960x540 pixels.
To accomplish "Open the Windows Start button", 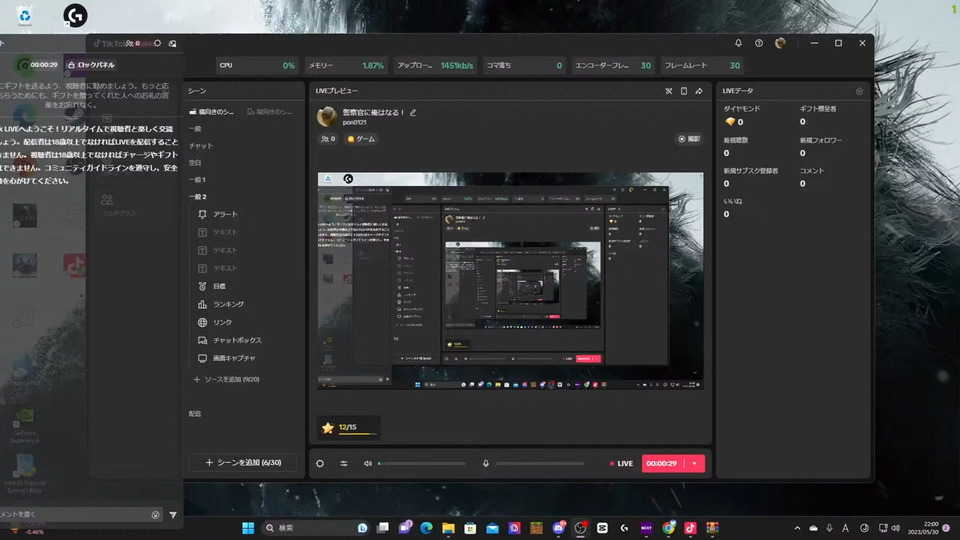I will (x=248, y=528).
